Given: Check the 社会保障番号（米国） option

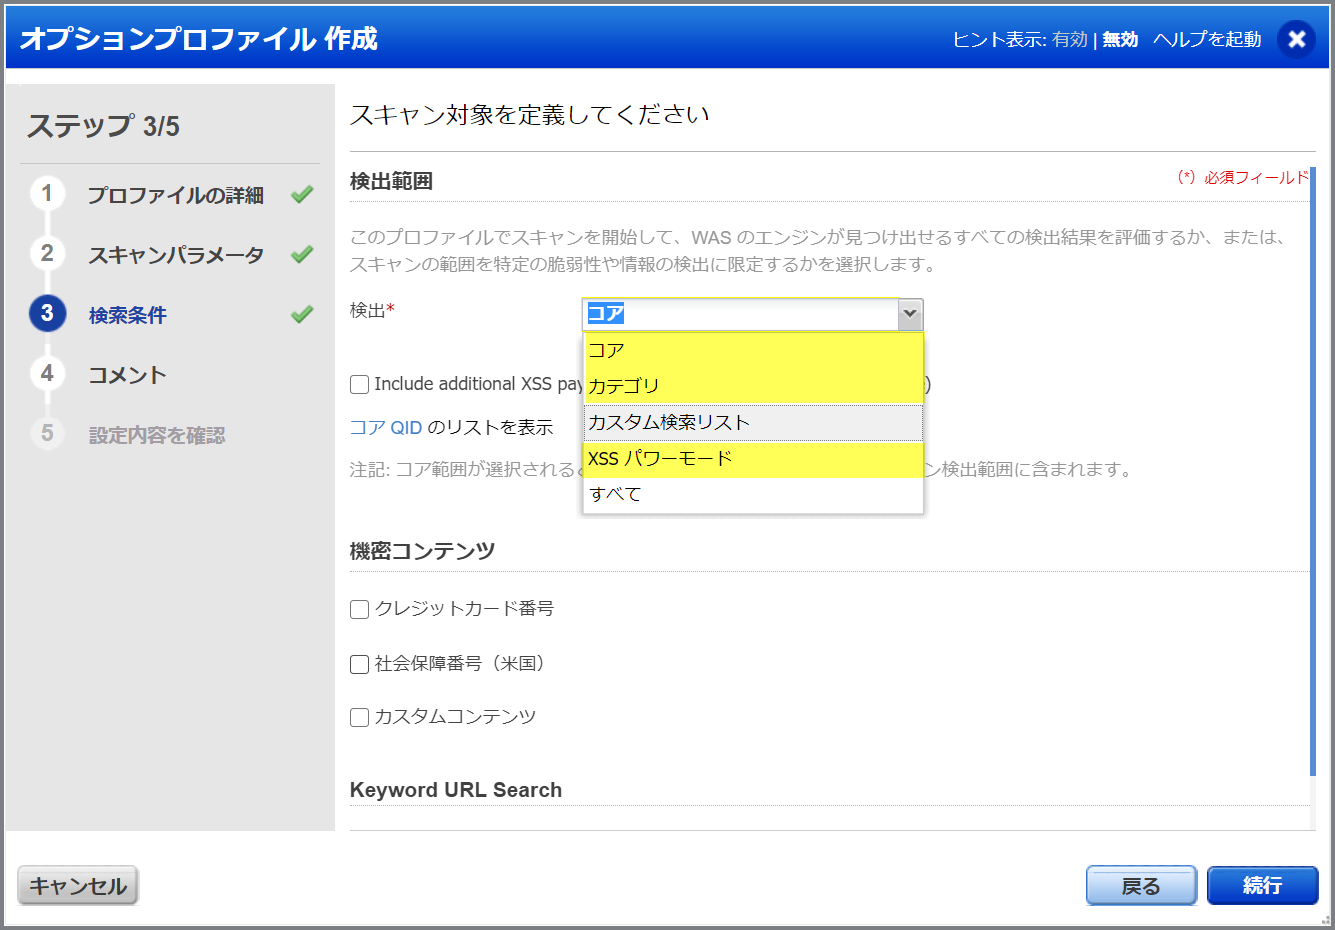Looking at the screenshot, I should coord(359,663).
